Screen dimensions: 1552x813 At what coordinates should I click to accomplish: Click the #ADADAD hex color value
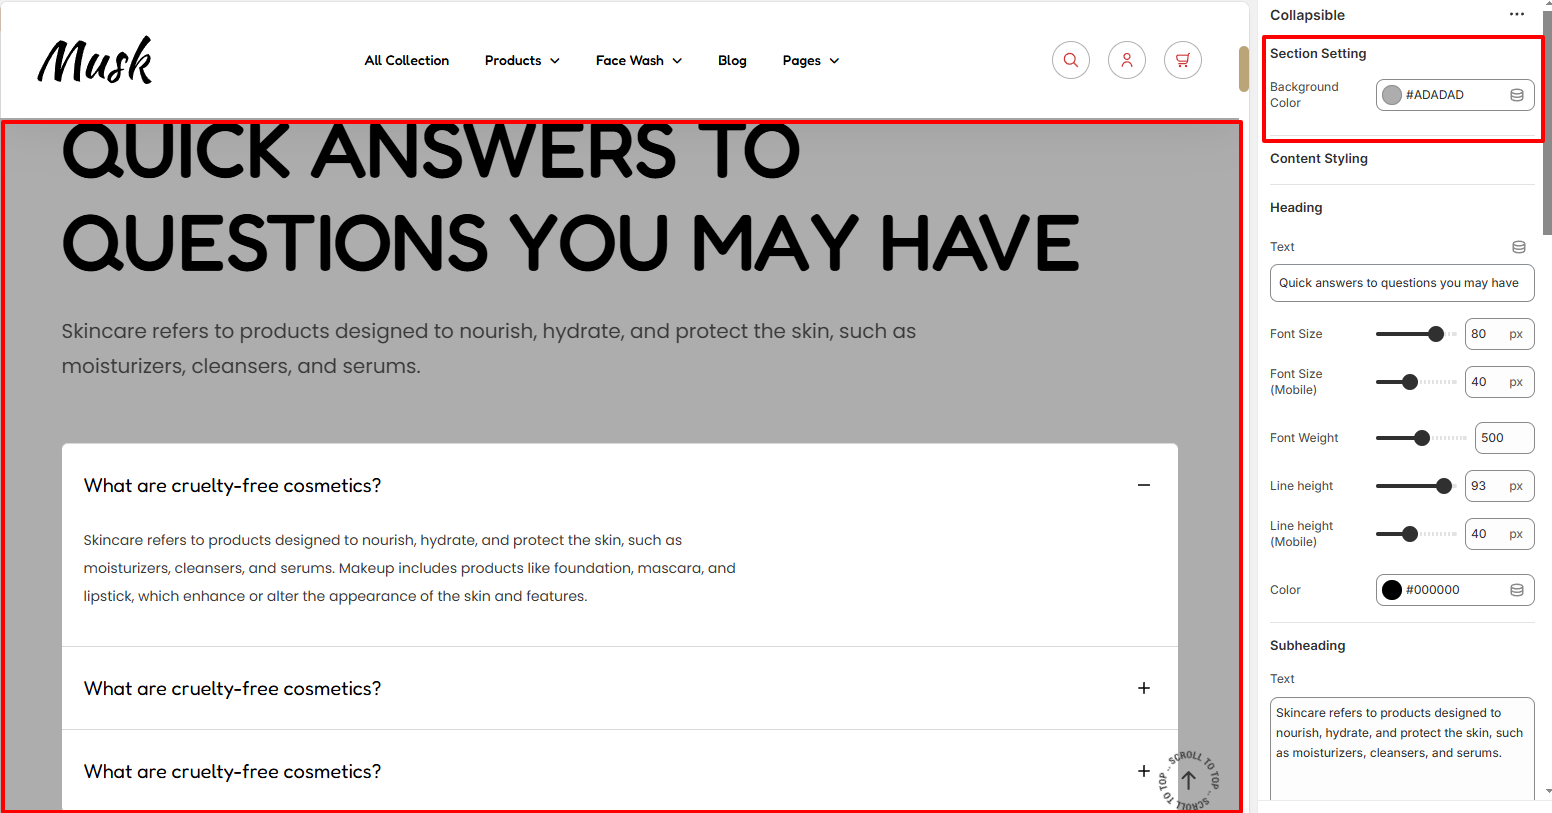1434,95
